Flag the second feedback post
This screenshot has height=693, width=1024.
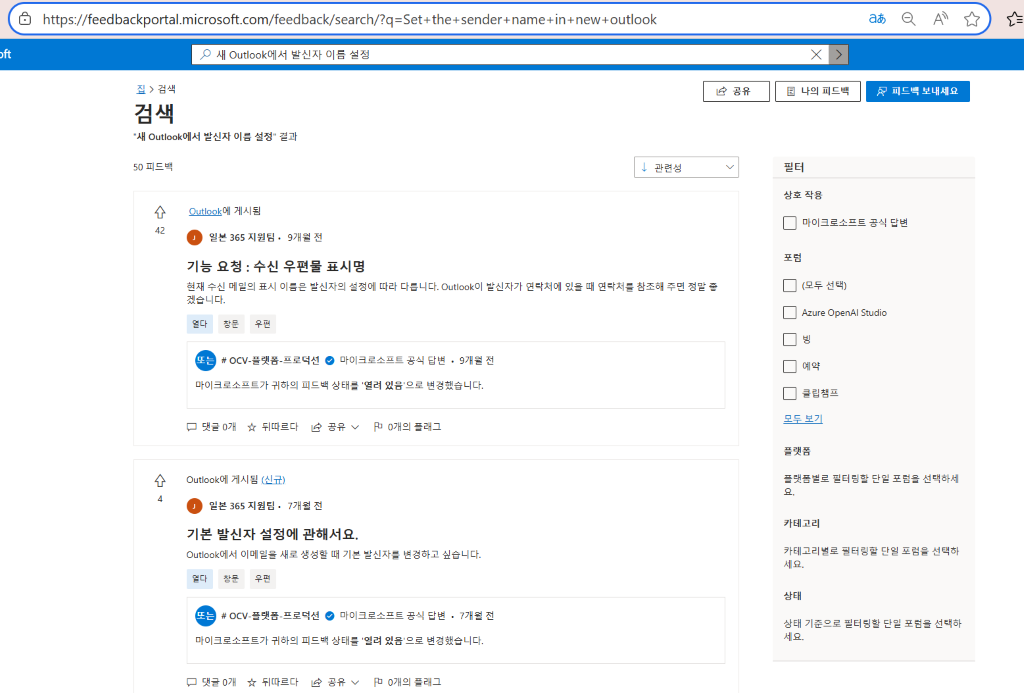click(x=407, y=682)
